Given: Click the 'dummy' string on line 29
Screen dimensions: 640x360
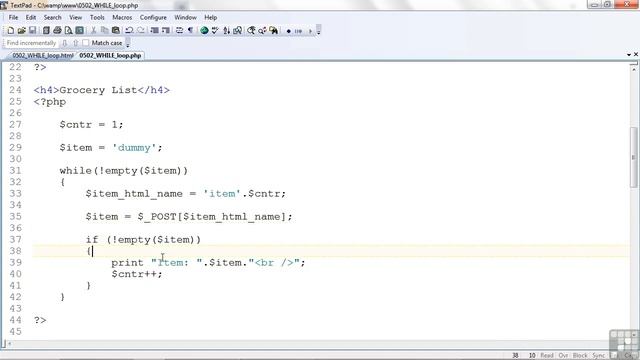Looking at the screenshot, I should click(x=134, y=148).
